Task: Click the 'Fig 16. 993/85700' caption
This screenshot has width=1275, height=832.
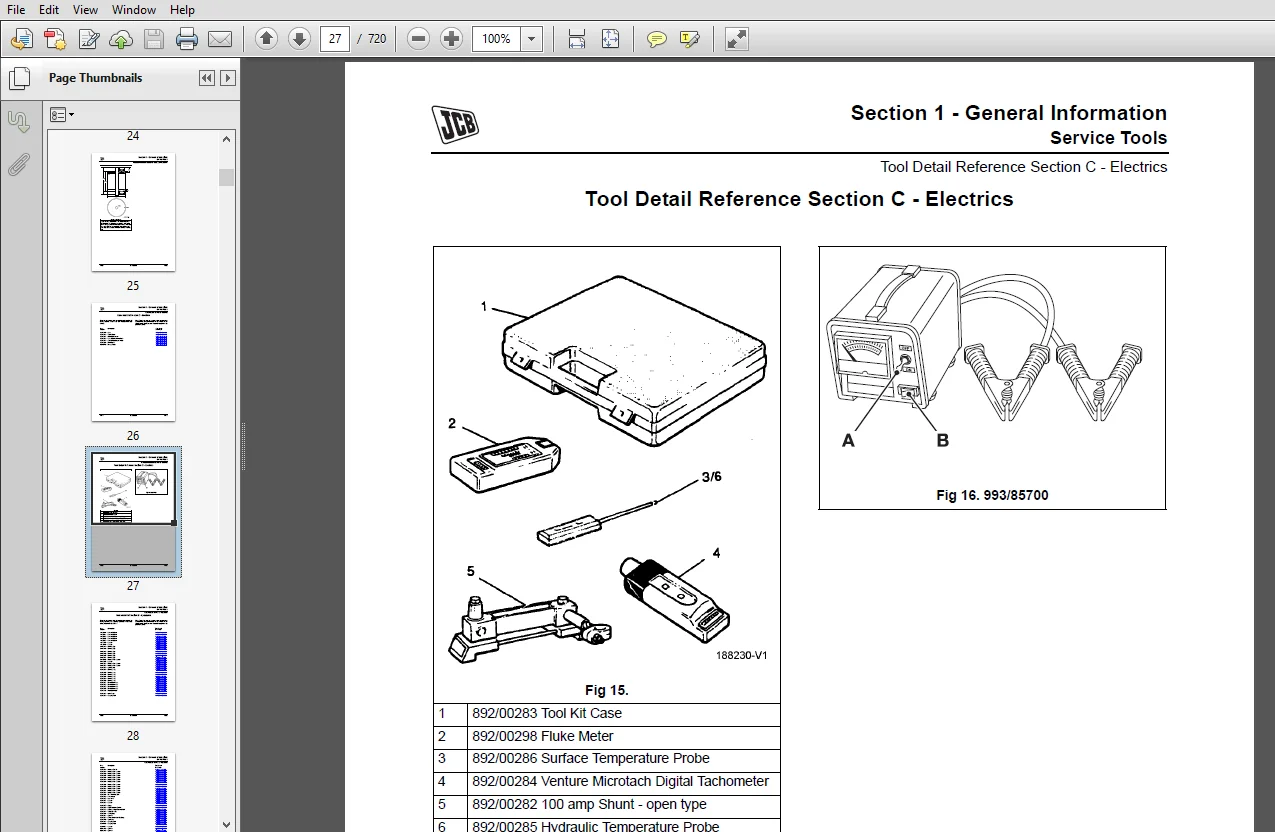Action: pos(992,495)
